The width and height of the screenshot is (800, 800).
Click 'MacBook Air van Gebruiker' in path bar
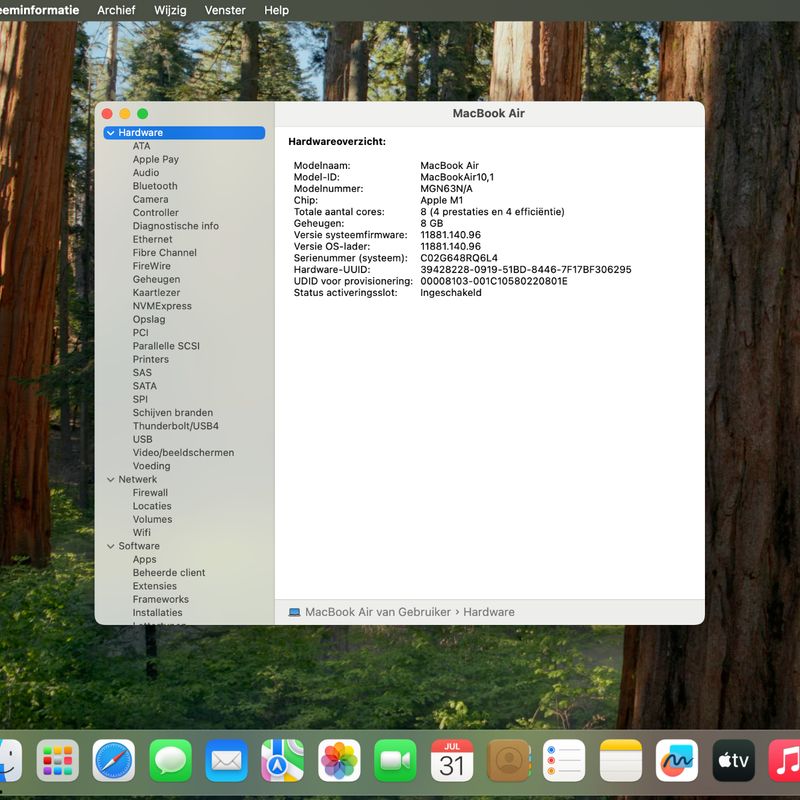pyautogui.click(x=378, y=612)
